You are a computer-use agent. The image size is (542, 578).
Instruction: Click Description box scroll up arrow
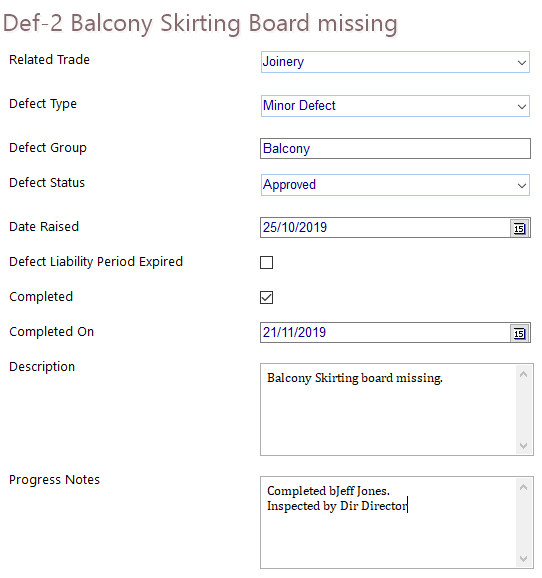pos(523,375)
